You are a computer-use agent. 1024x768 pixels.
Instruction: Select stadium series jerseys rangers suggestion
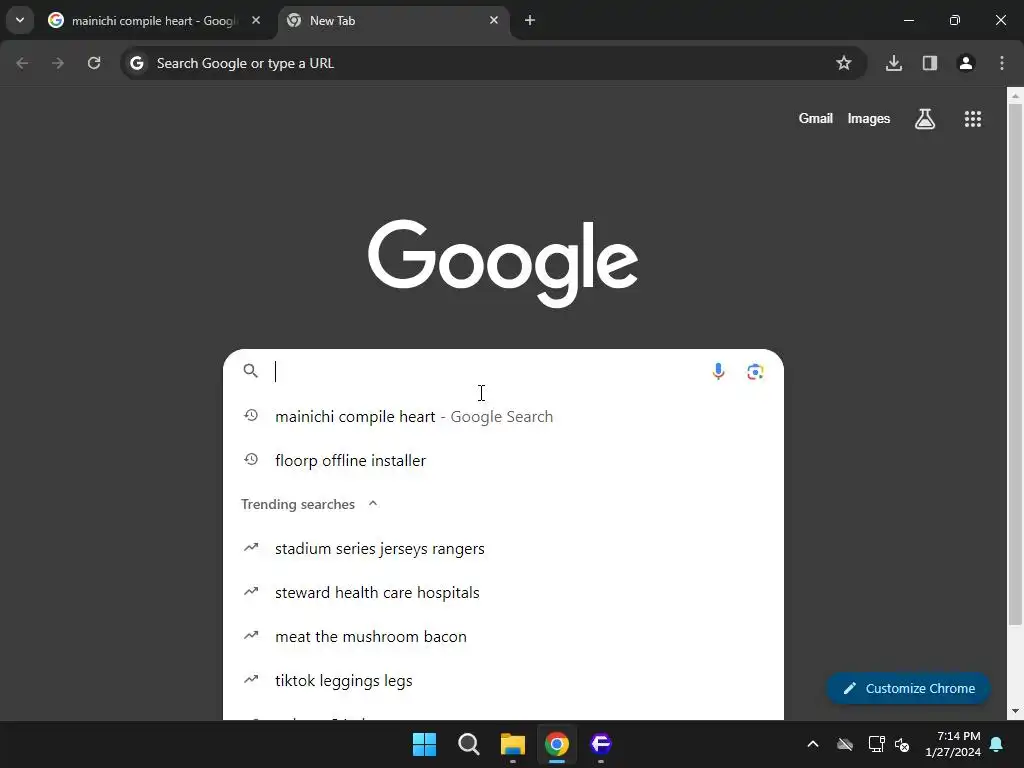tap(503, 549)
